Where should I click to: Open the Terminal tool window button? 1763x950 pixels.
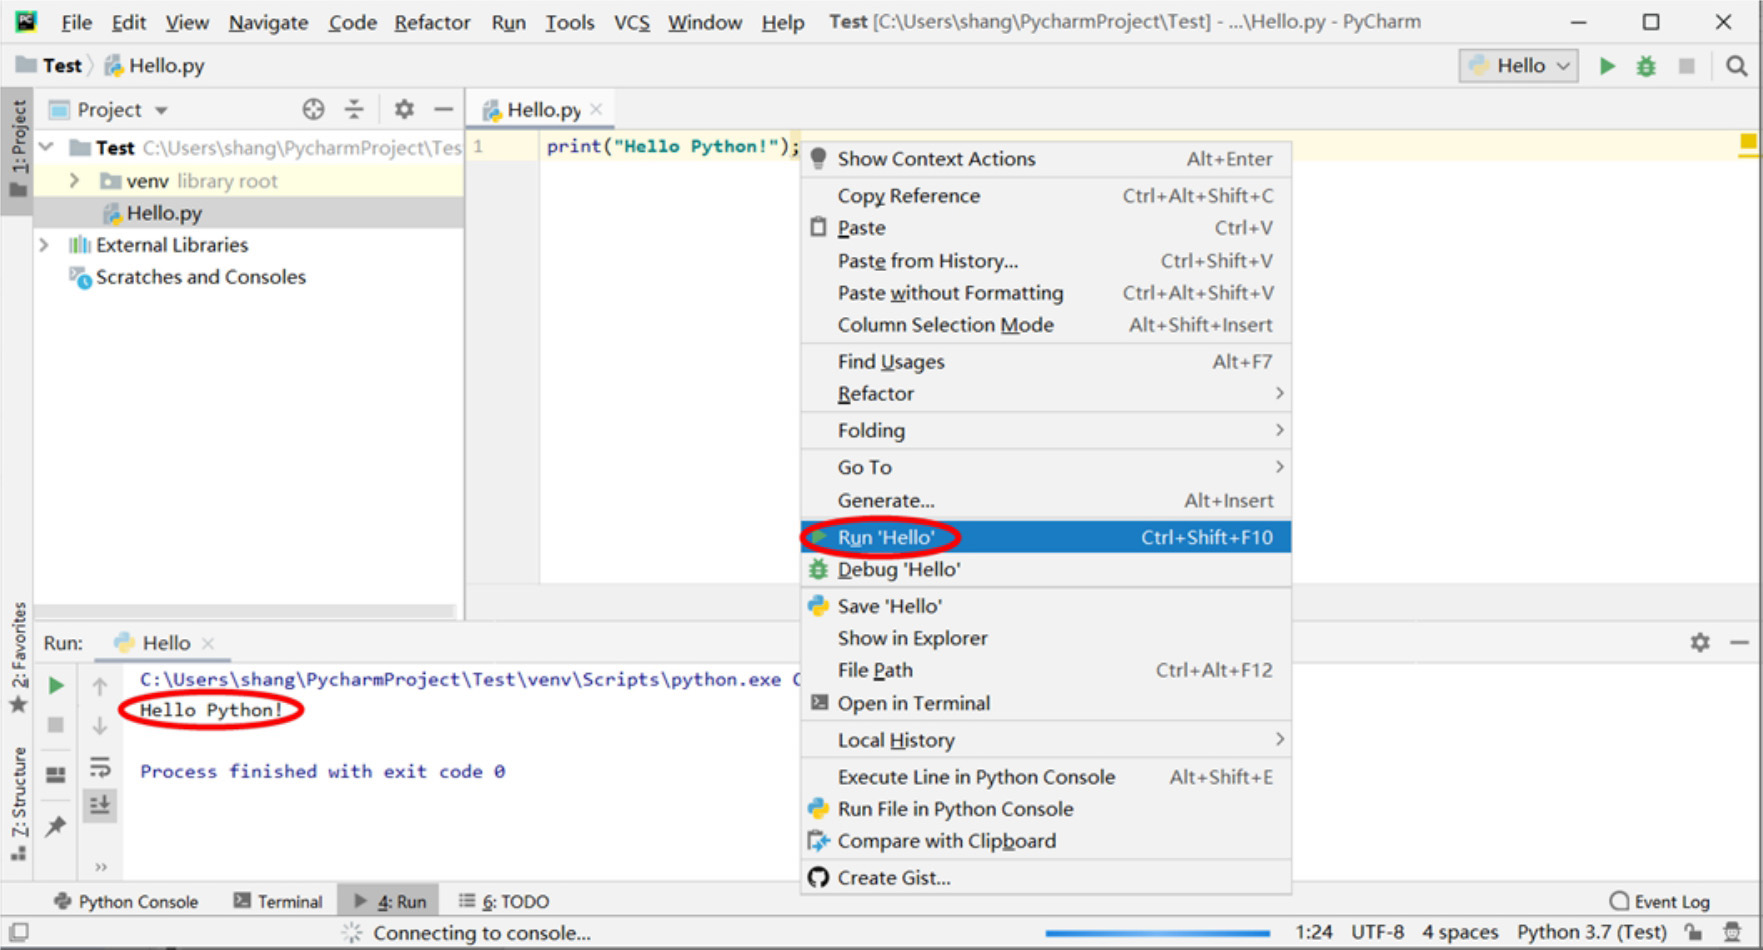click(x=278, y=901)
